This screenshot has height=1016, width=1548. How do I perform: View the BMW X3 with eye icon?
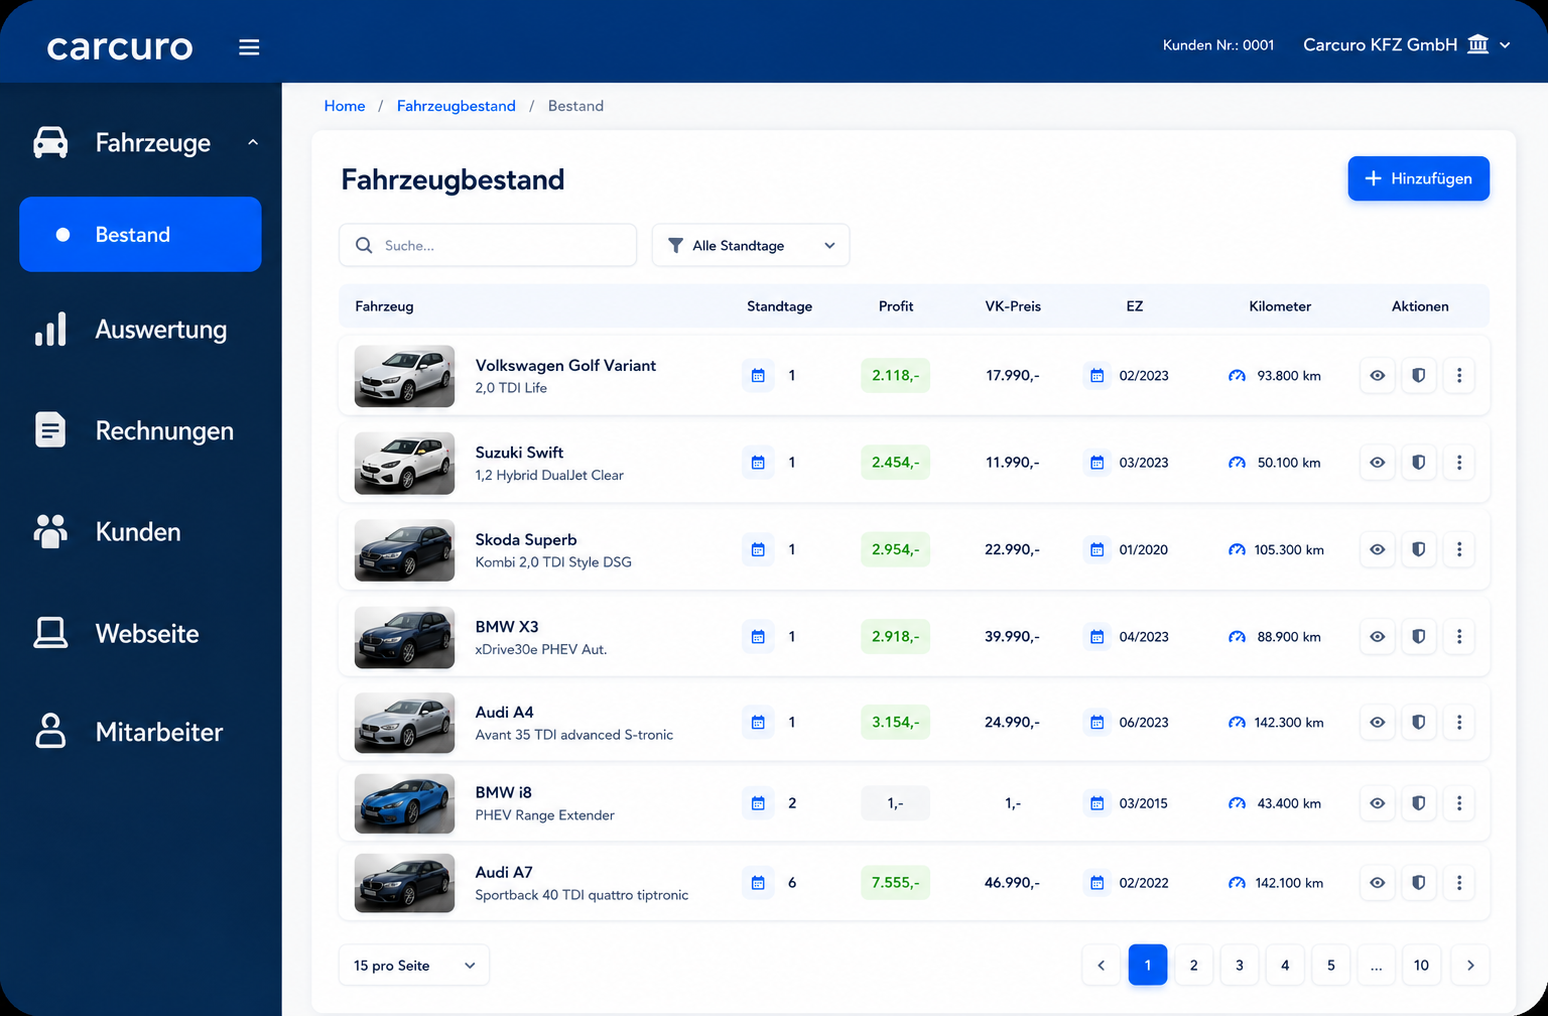click(1377, 636)
